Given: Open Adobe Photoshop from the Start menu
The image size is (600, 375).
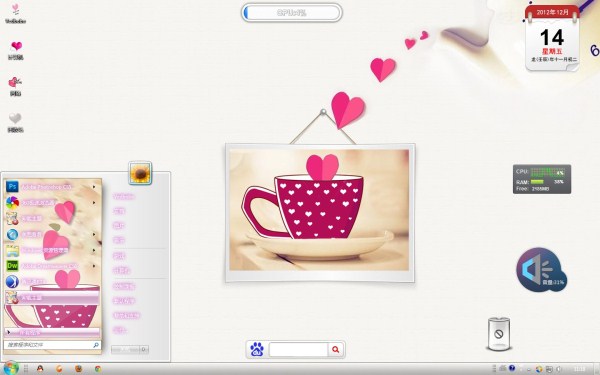Looking at the screenshot, I should [x=52, y=187].
